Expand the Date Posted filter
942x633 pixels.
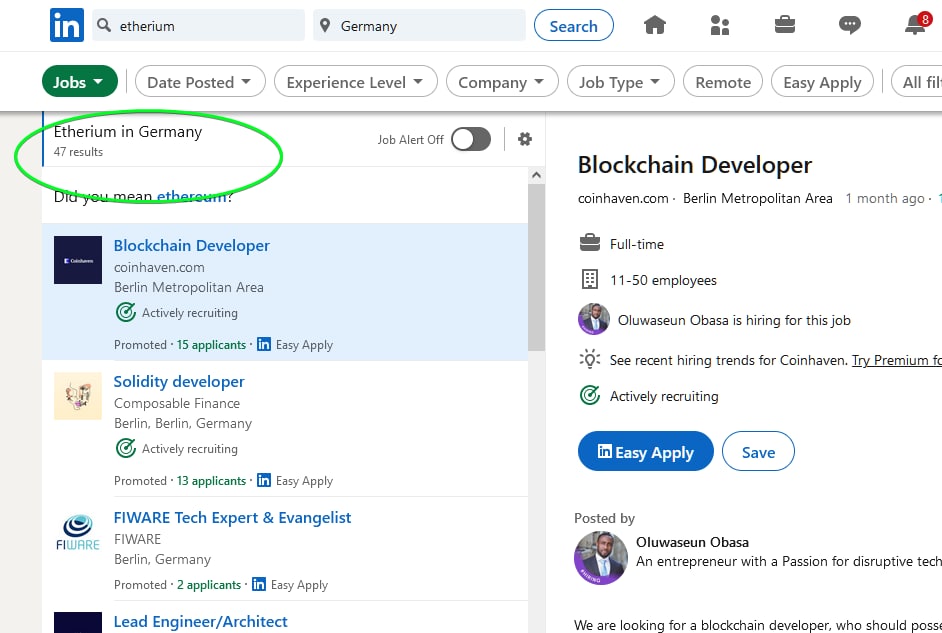point(199,82)
